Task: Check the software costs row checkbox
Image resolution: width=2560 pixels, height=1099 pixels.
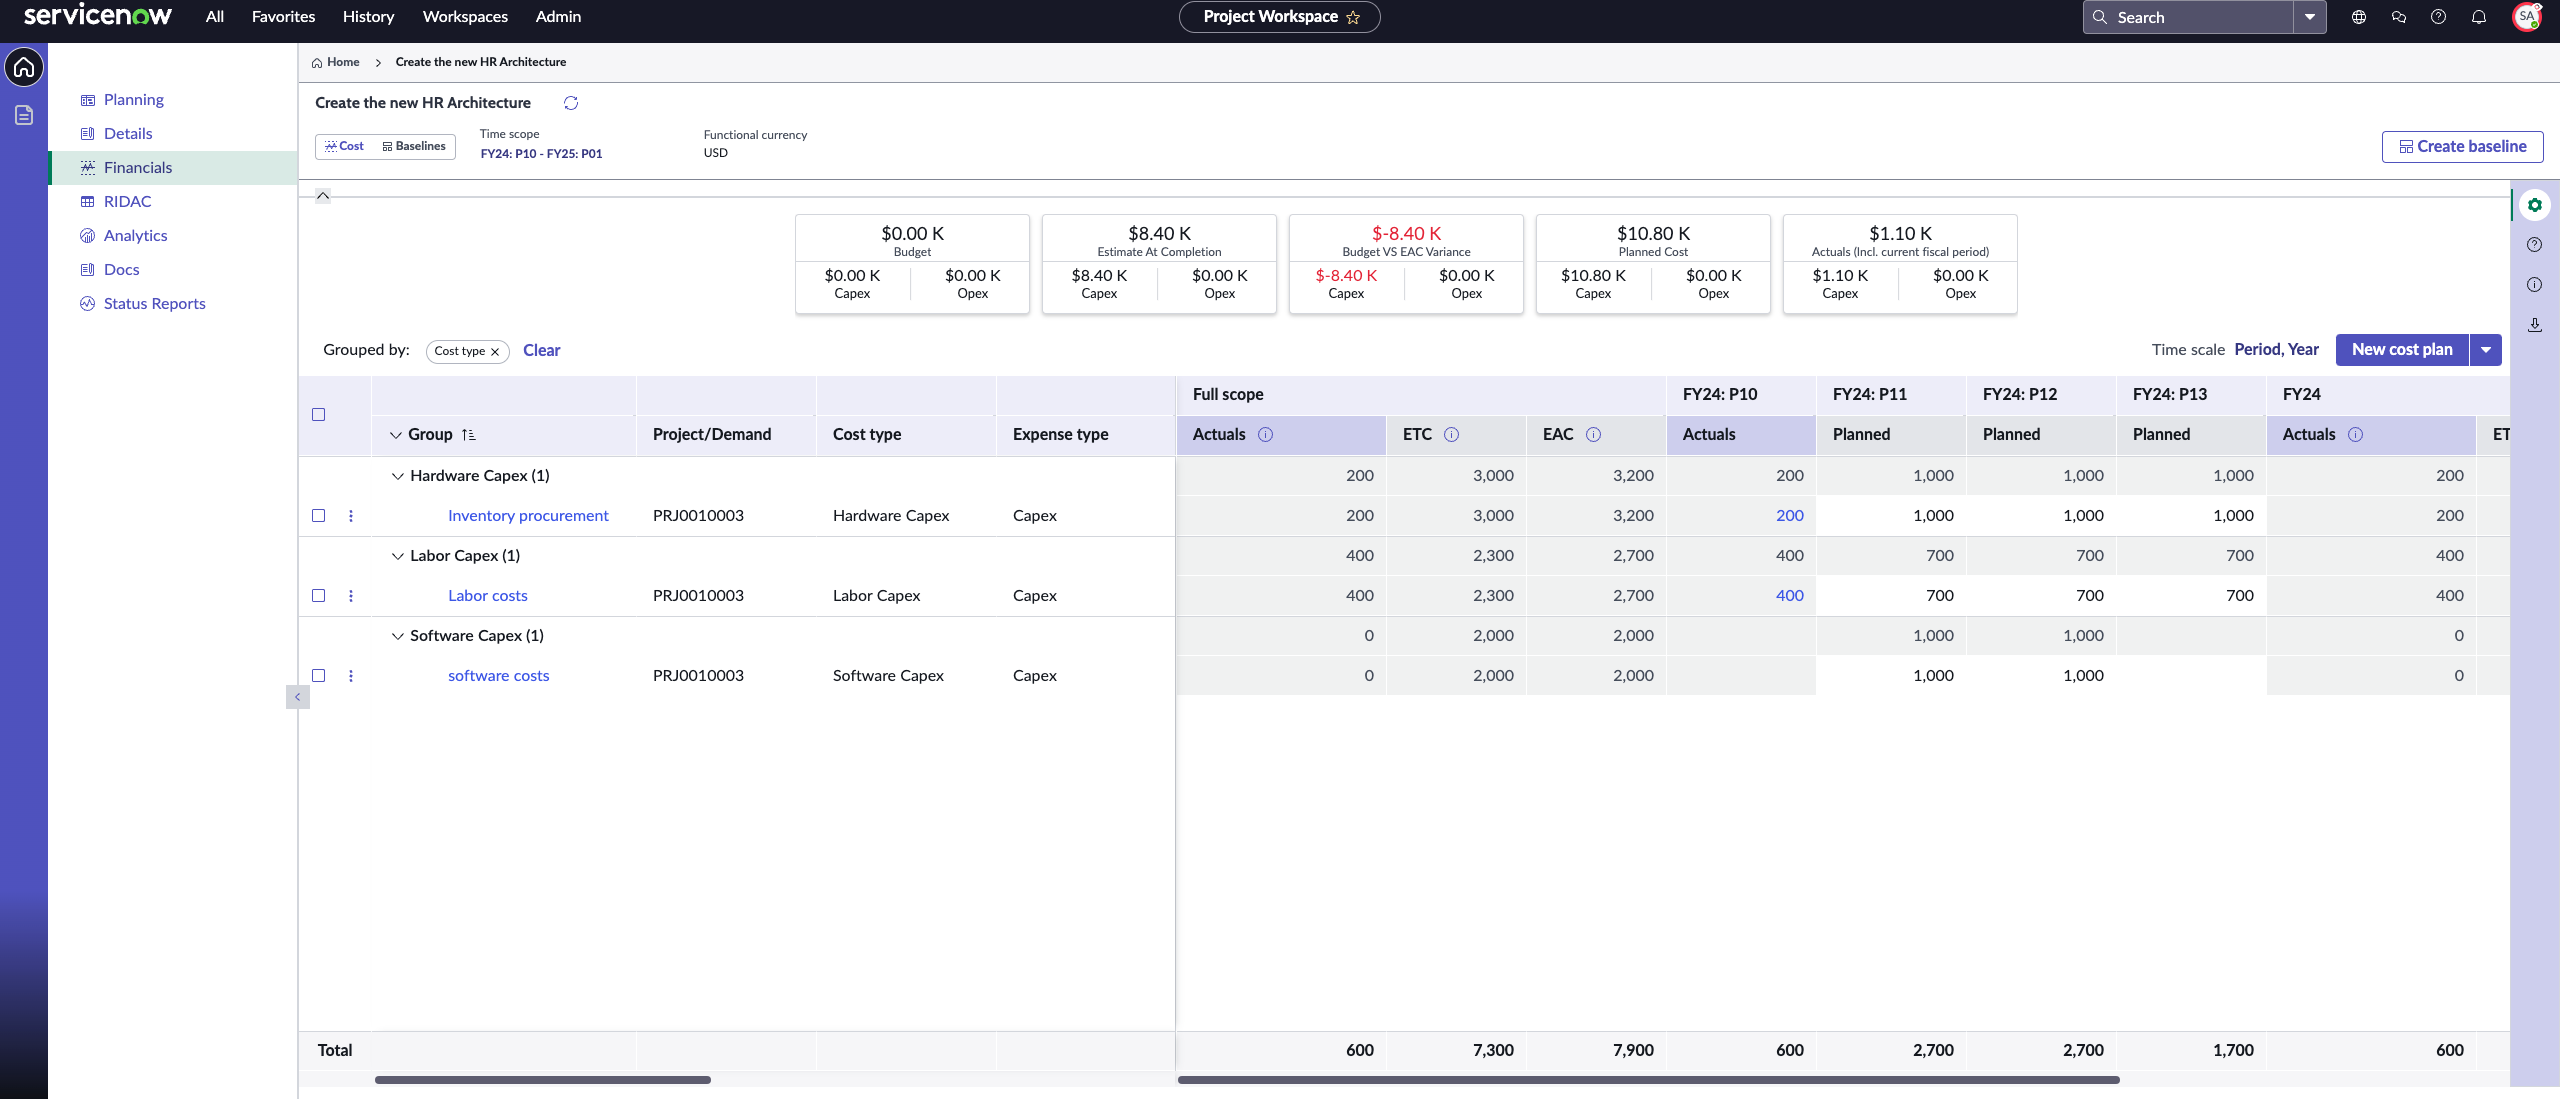Action: (x=319, y=676)
